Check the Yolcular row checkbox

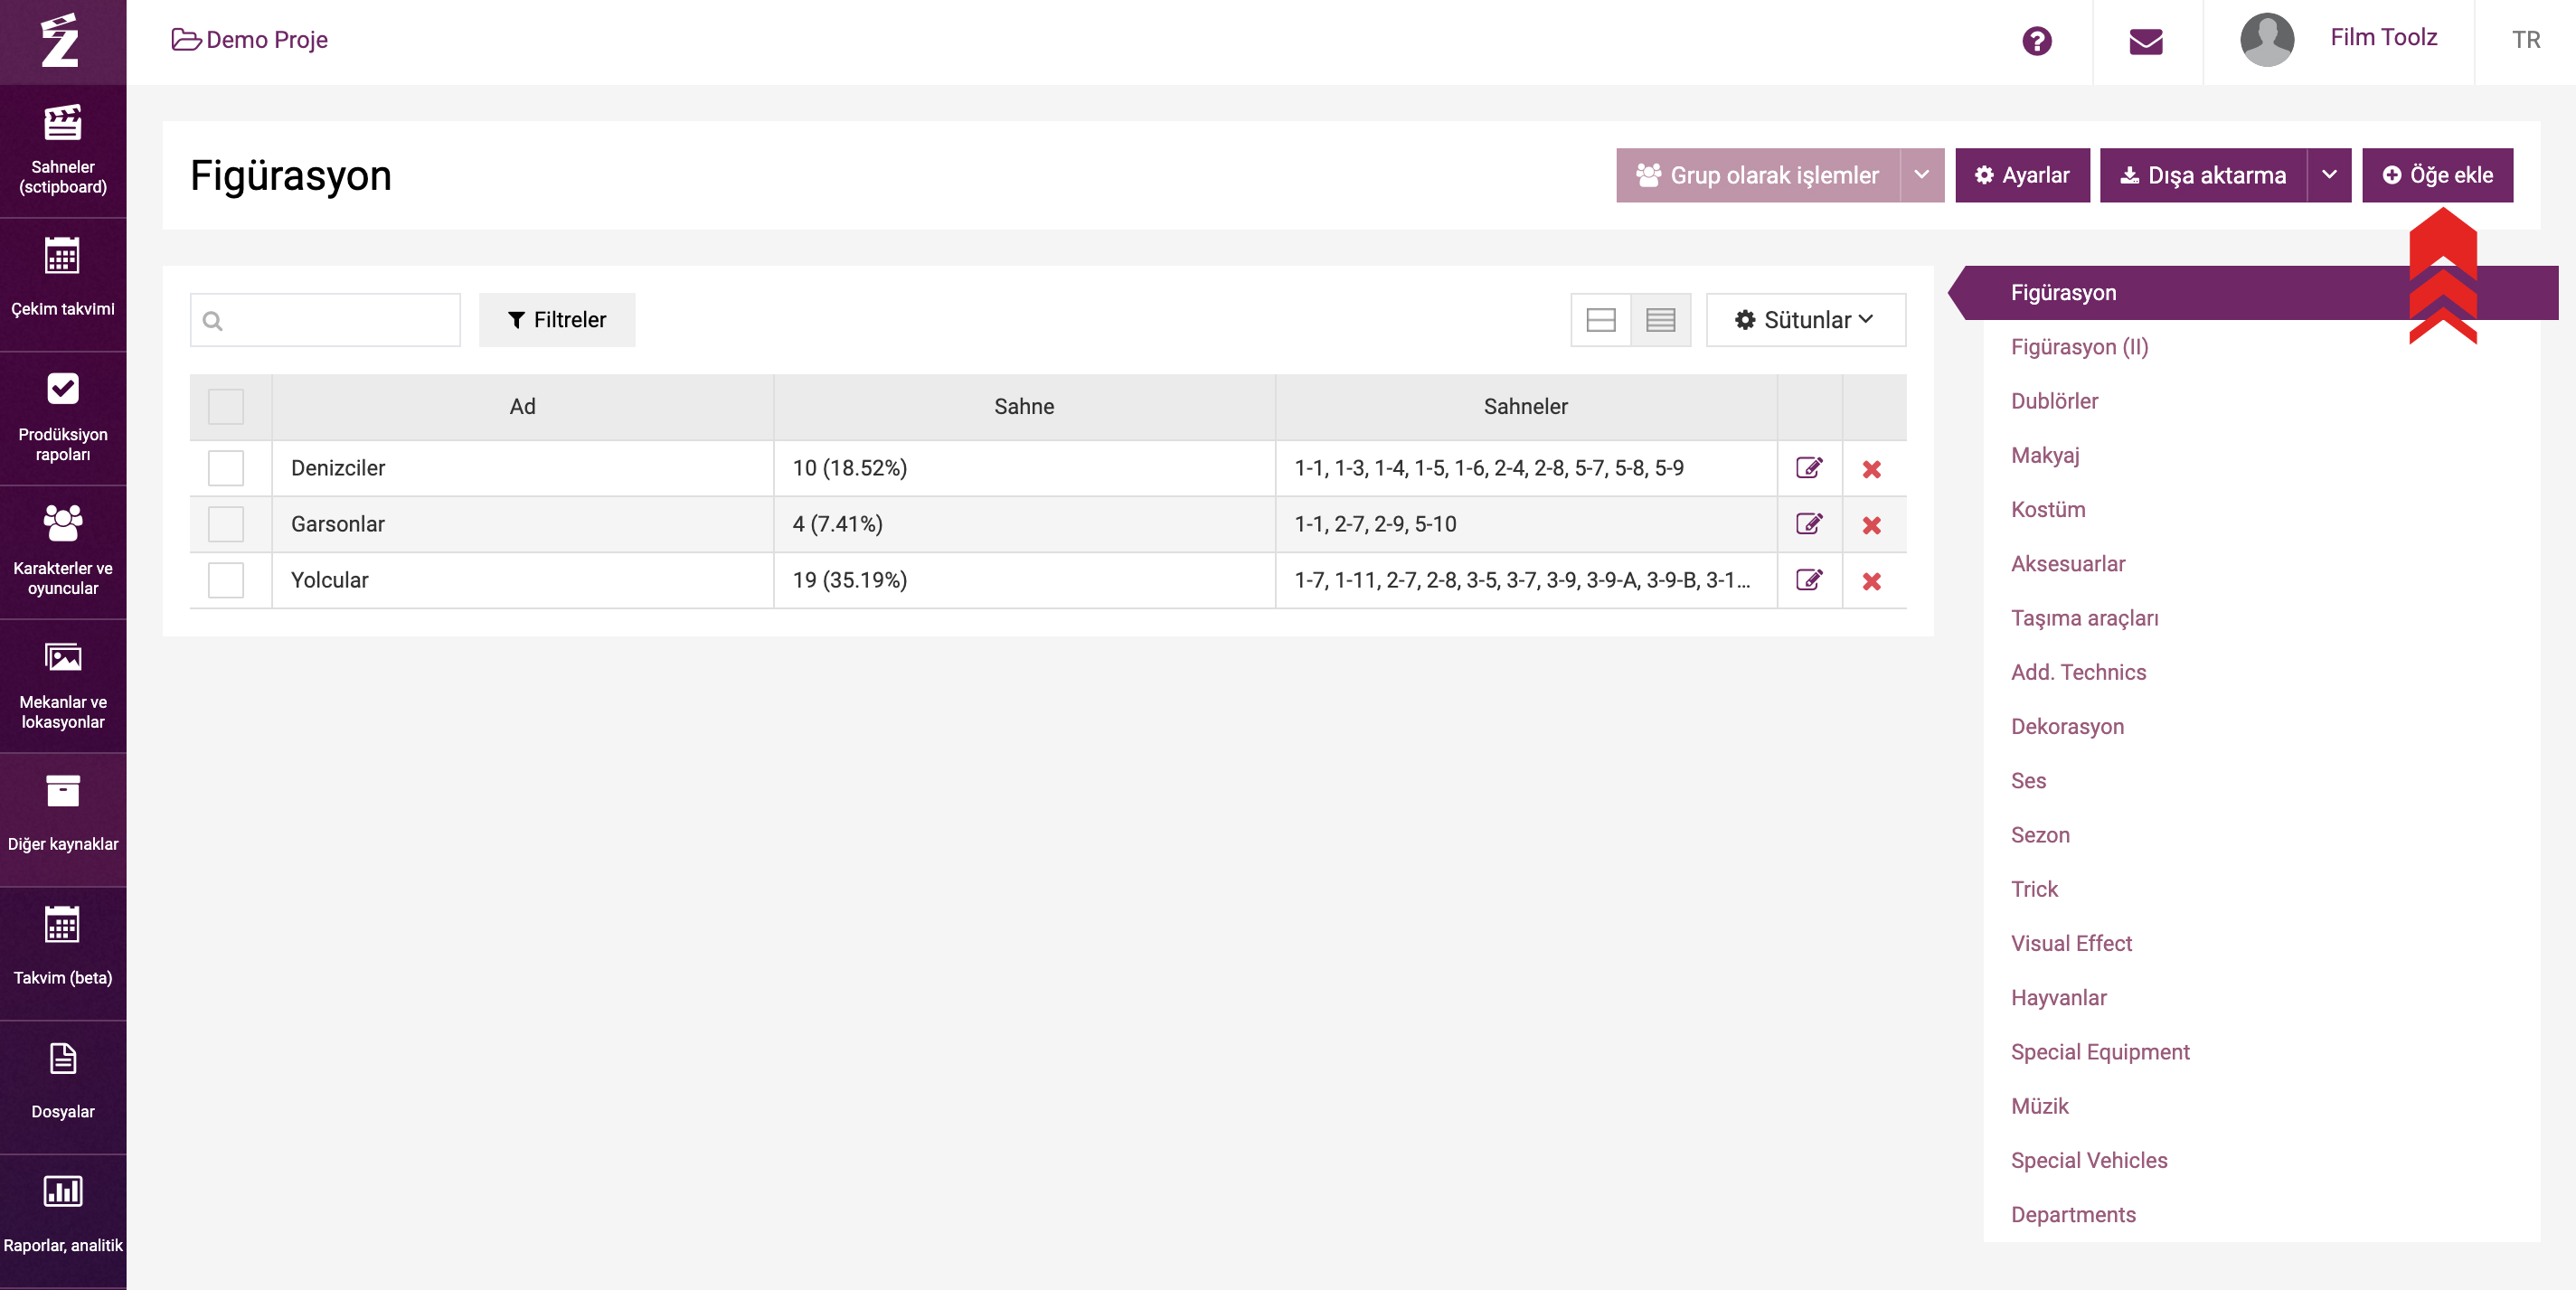tap(226, 580)
